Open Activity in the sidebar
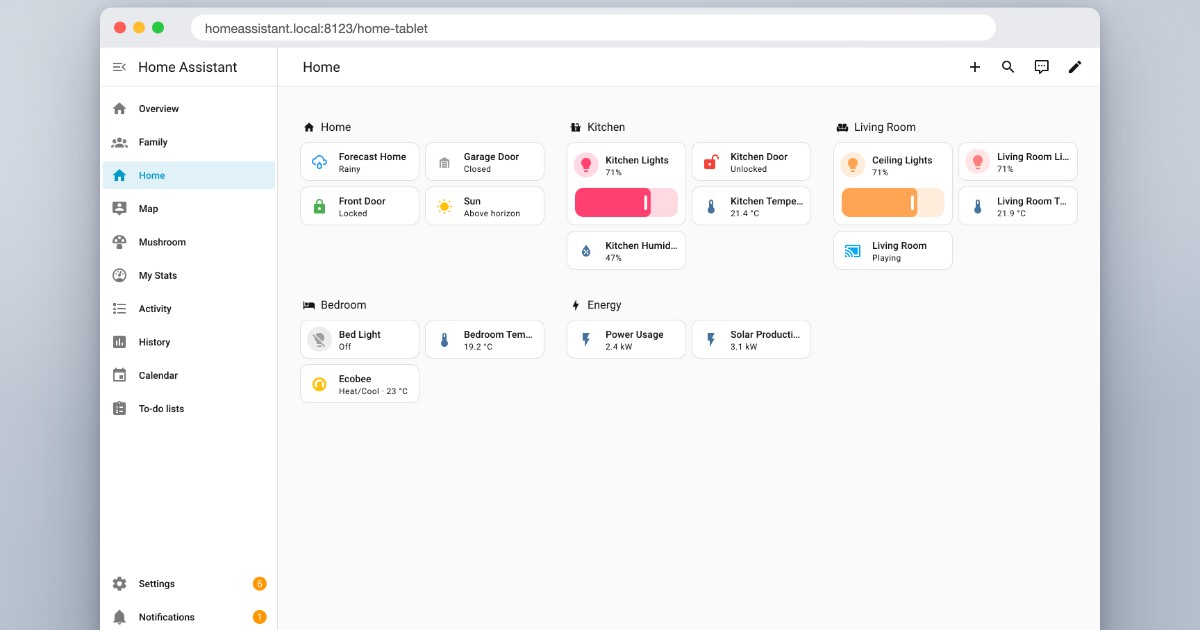1200x630 pixels. pos(189,309)
